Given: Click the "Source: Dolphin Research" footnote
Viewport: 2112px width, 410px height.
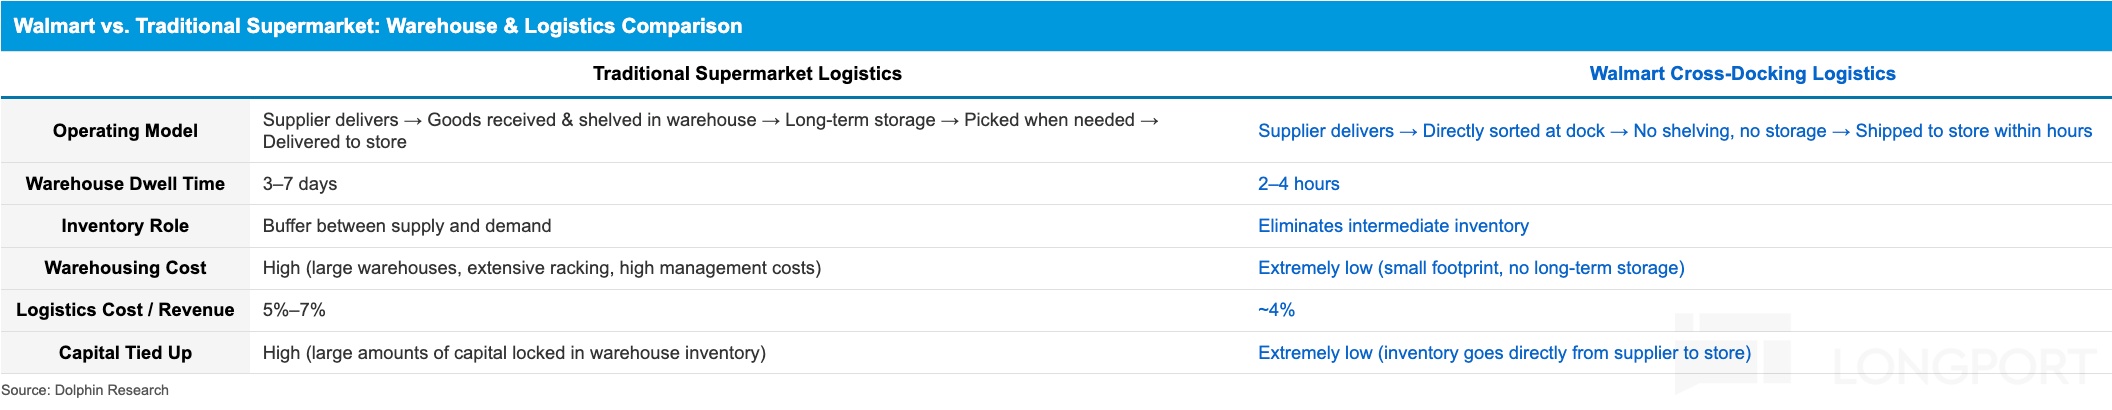Looking at the screenshot, I should pos(85,390).
